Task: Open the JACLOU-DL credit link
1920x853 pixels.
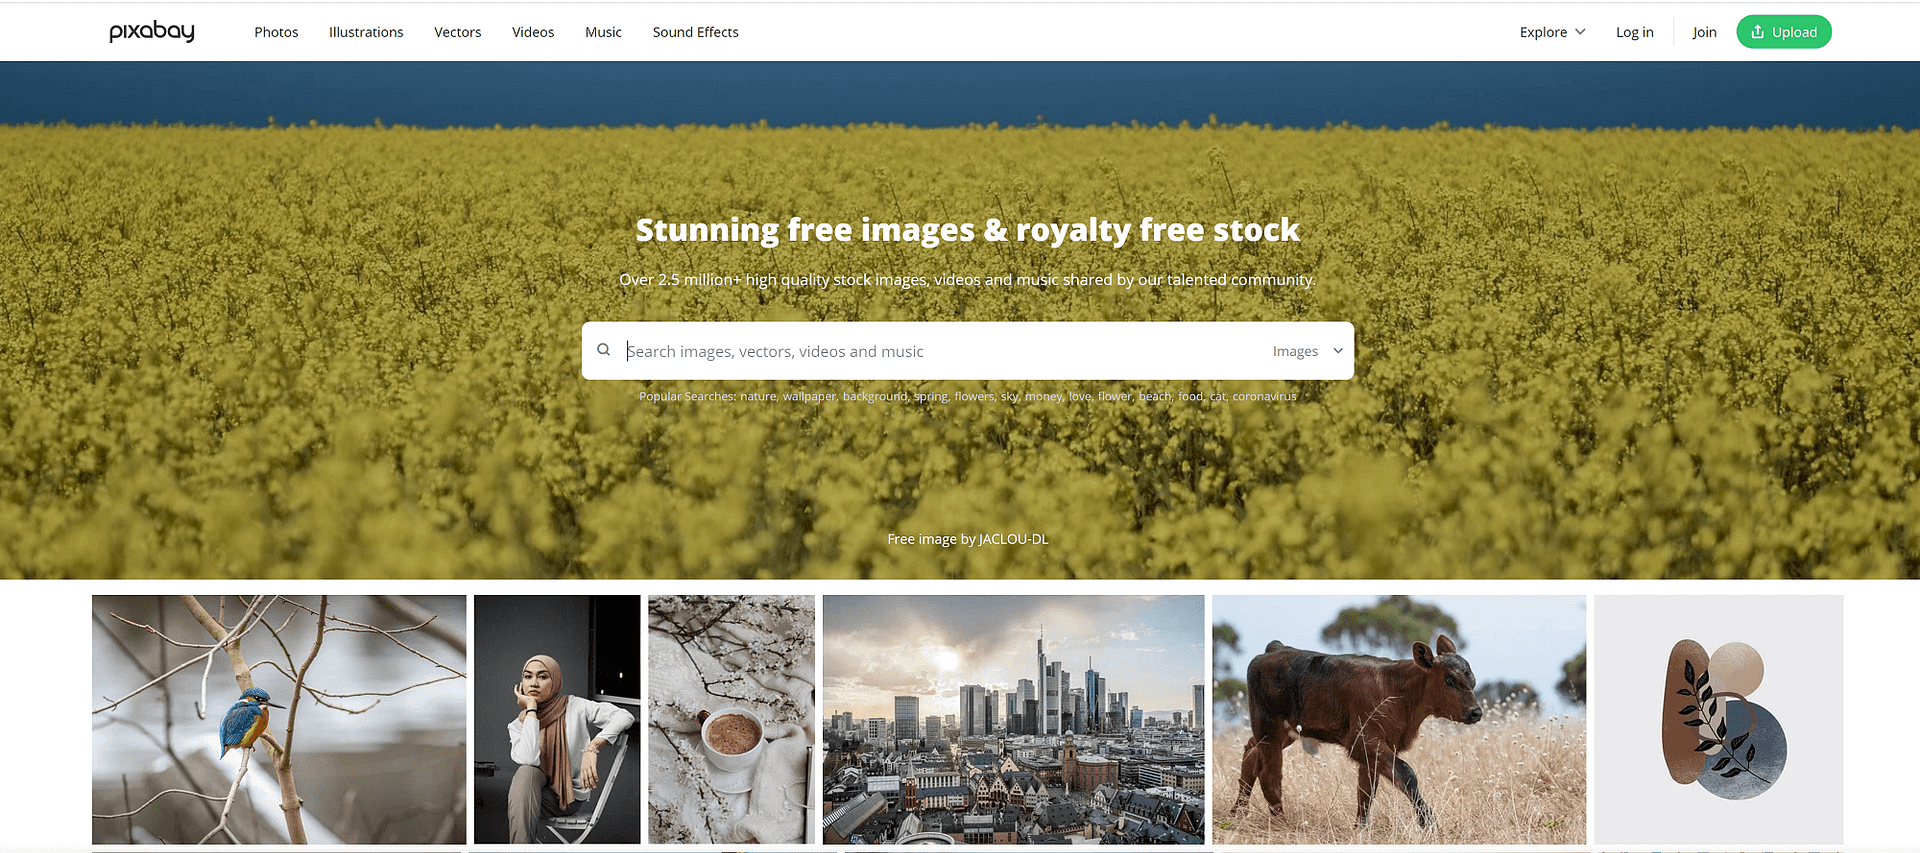Action: point(1013,539)
